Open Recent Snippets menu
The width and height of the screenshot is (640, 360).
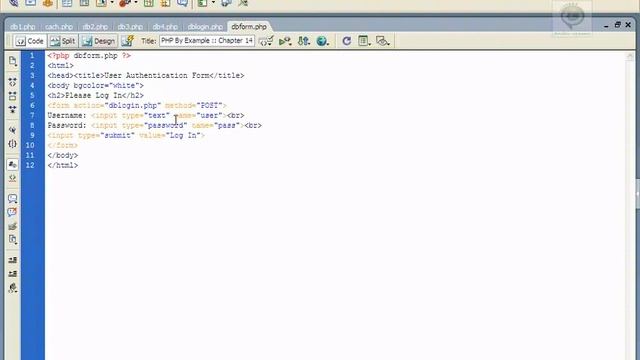click(x=13, y=240)
